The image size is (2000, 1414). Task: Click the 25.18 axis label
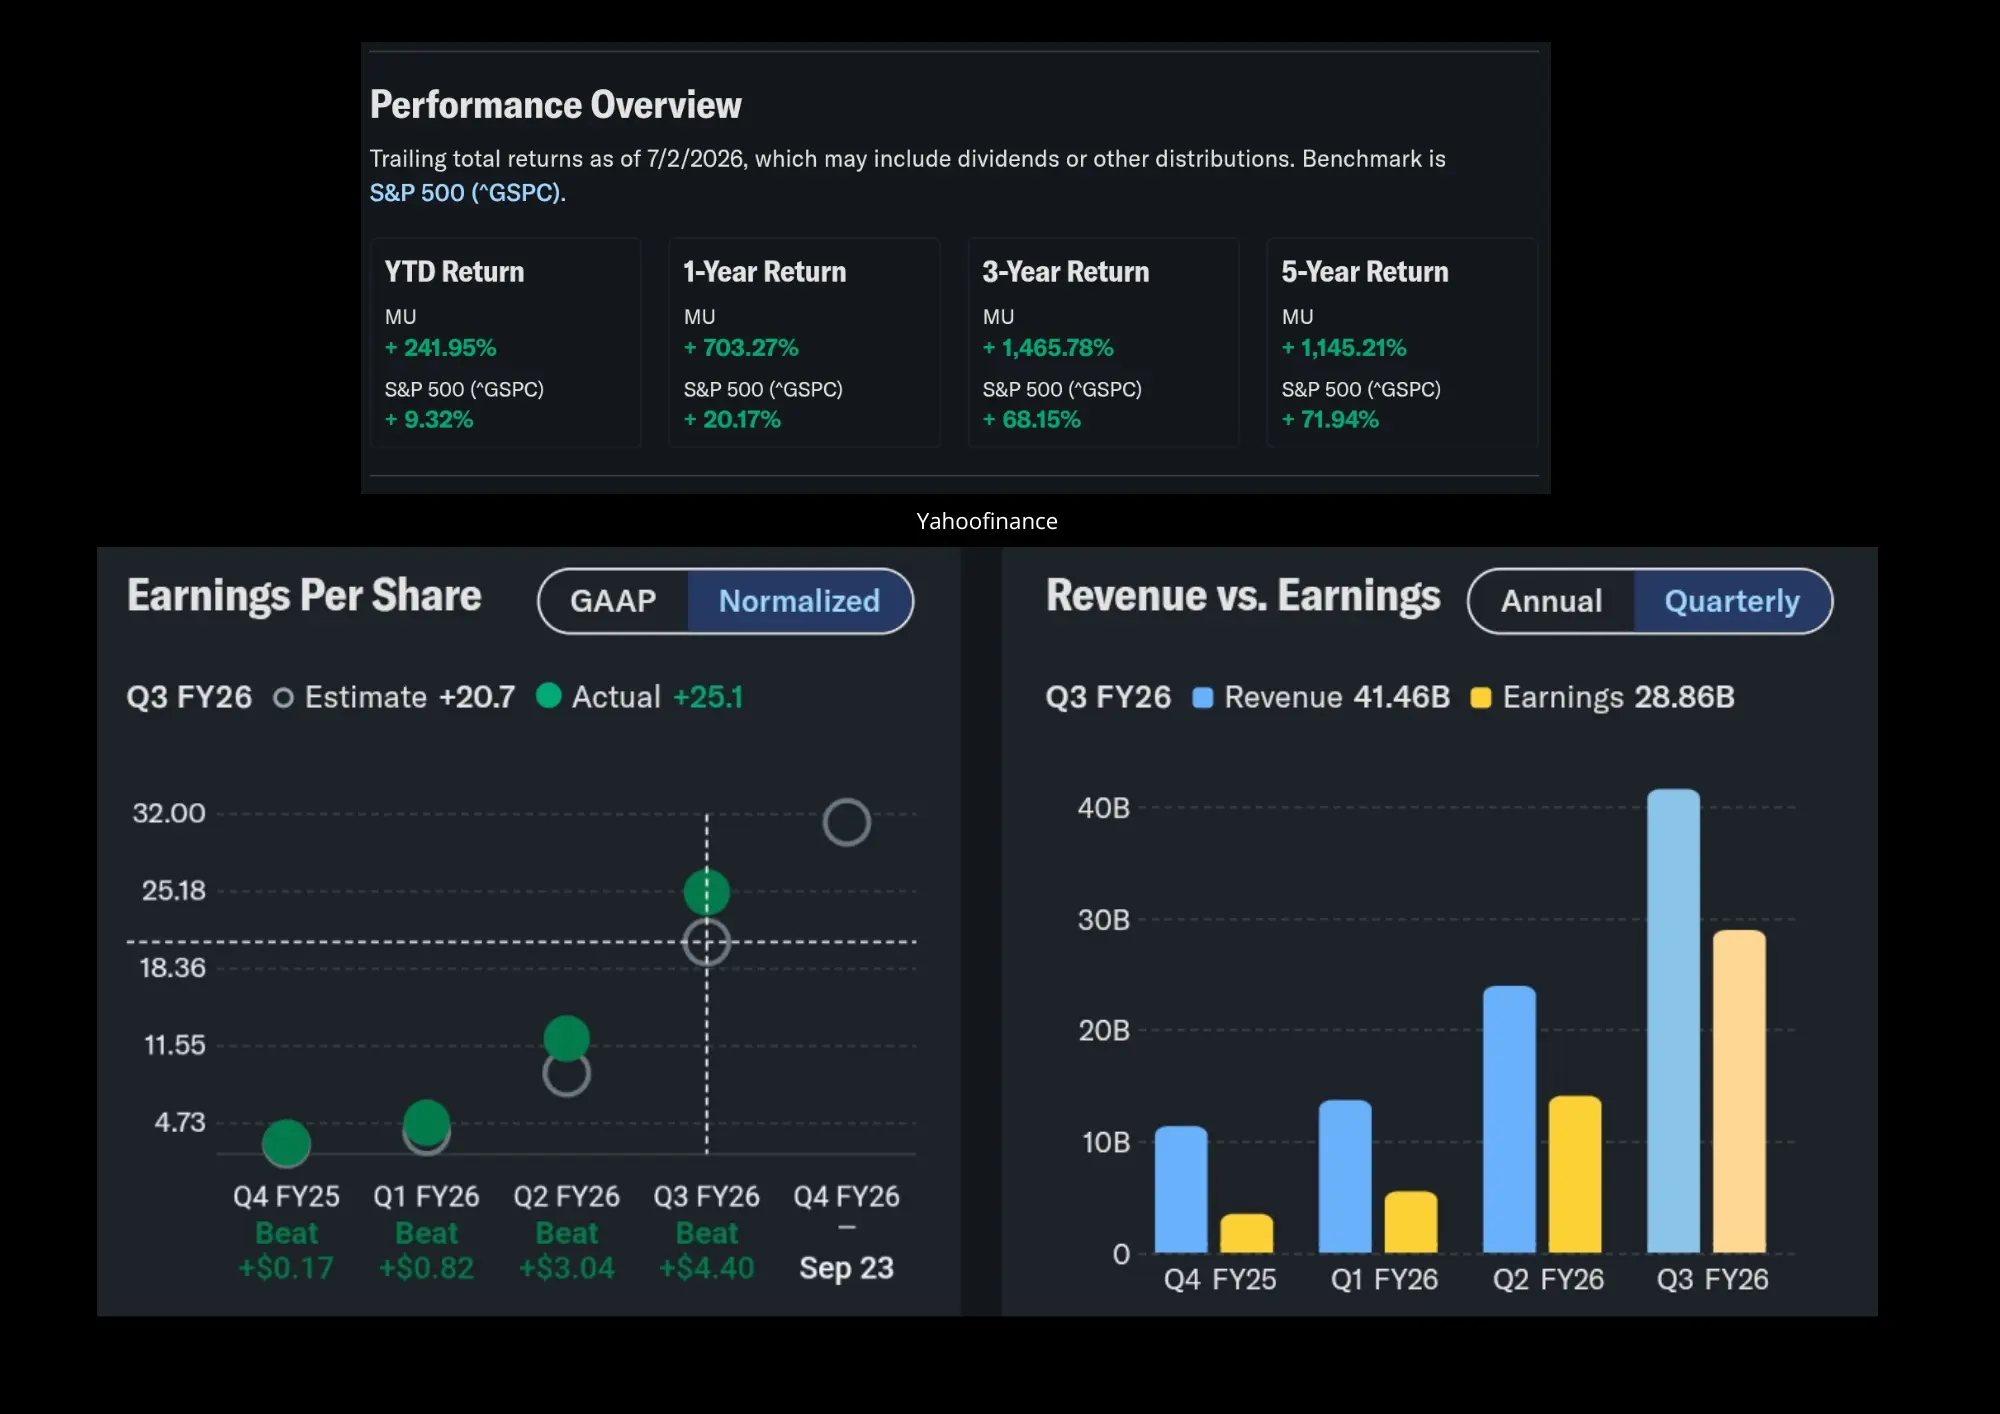click(174, 891)
